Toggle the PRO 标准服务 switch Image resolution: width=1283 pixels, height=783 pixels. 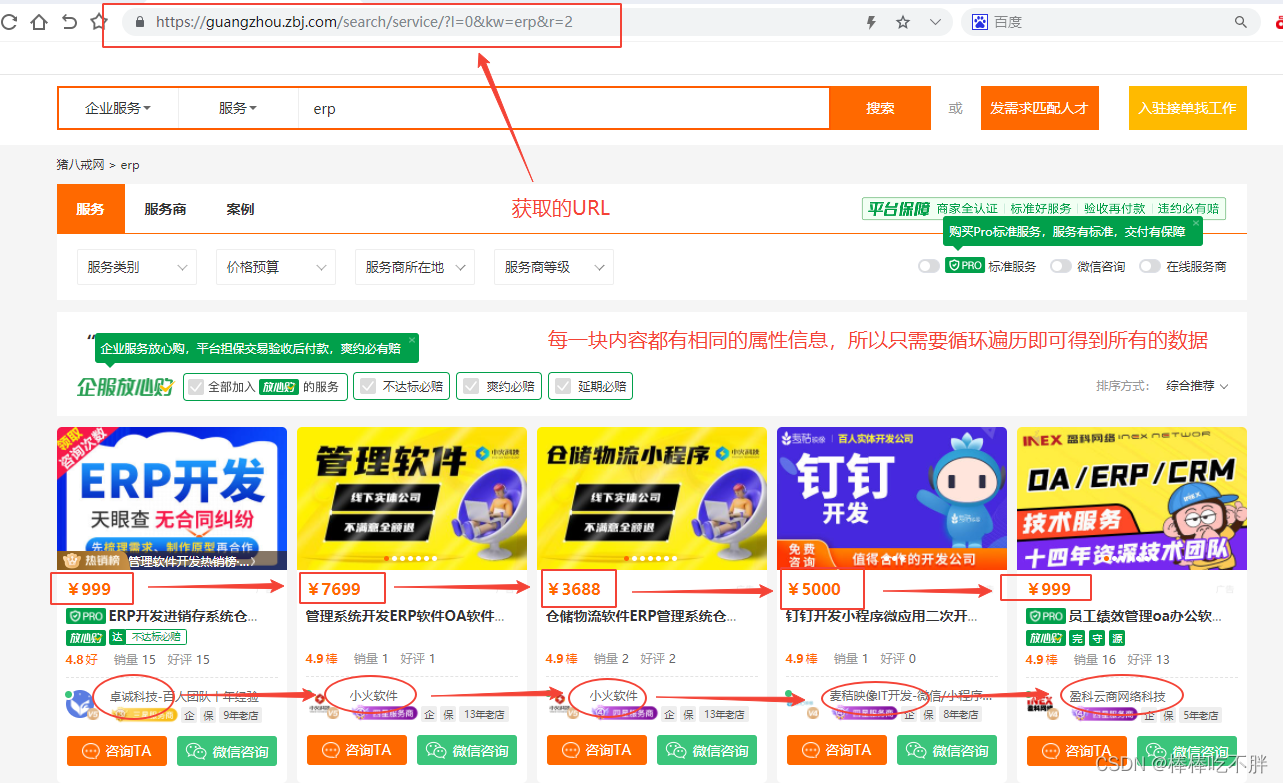click(x=929, y=266)
